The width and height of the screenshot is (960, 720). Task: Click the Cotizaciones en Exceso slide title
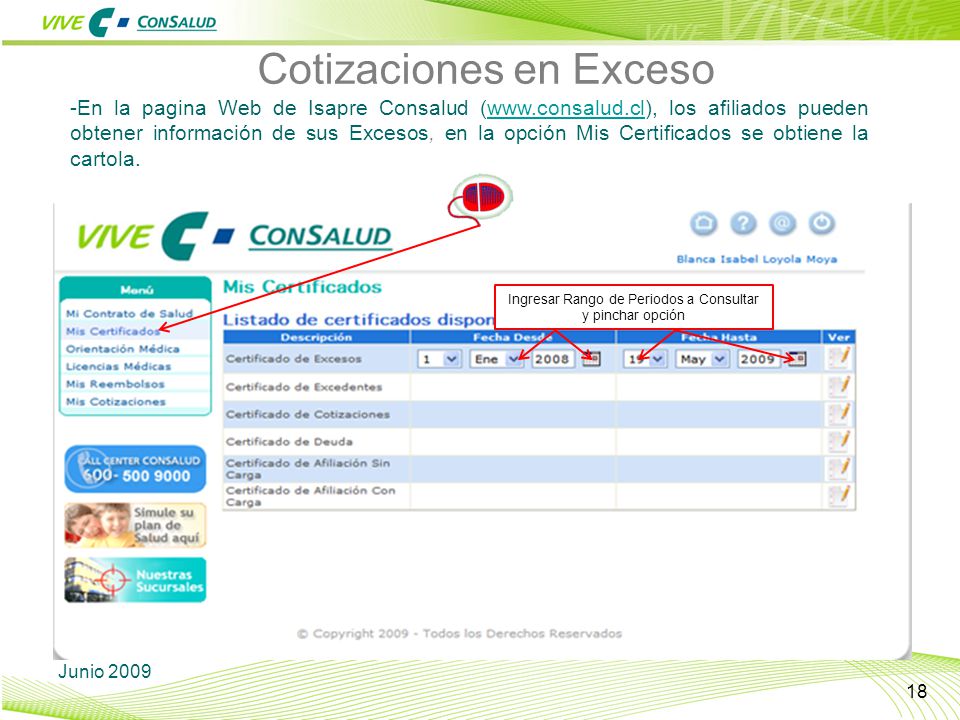(486, 69)
